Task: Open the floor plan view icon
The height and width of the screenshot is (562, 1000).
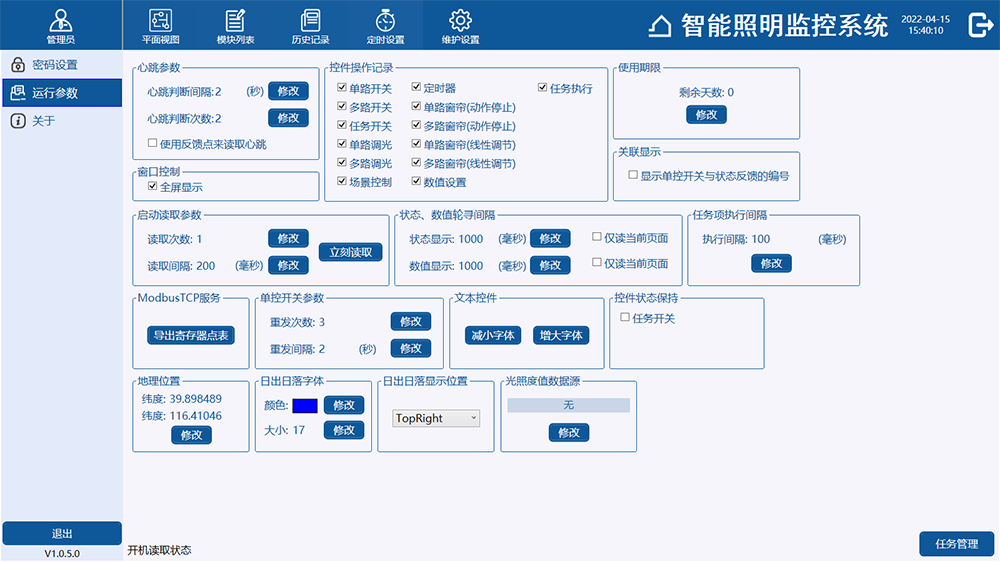Action: 160,20
